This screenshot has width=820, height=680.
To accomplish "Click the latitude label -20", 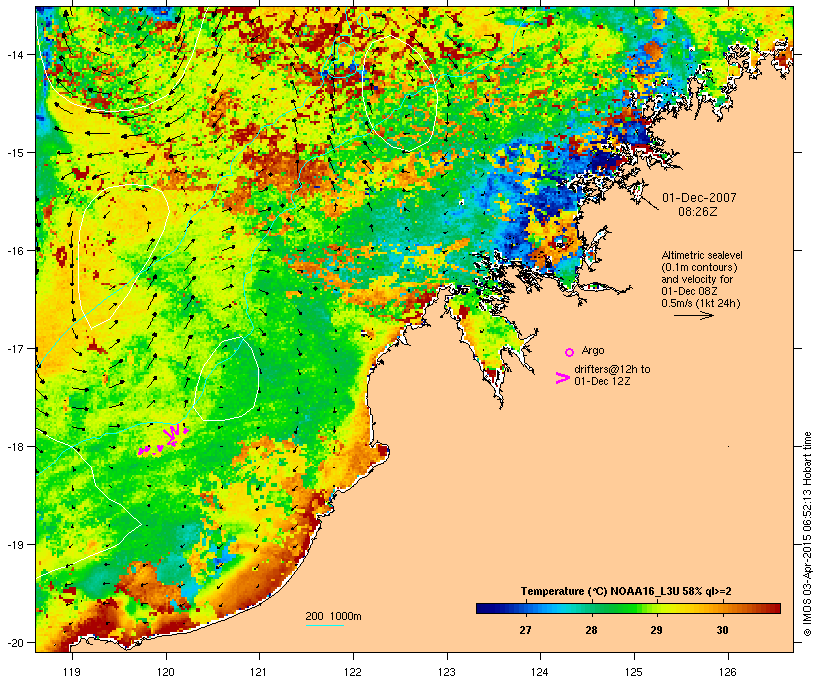I will (14, 643).
